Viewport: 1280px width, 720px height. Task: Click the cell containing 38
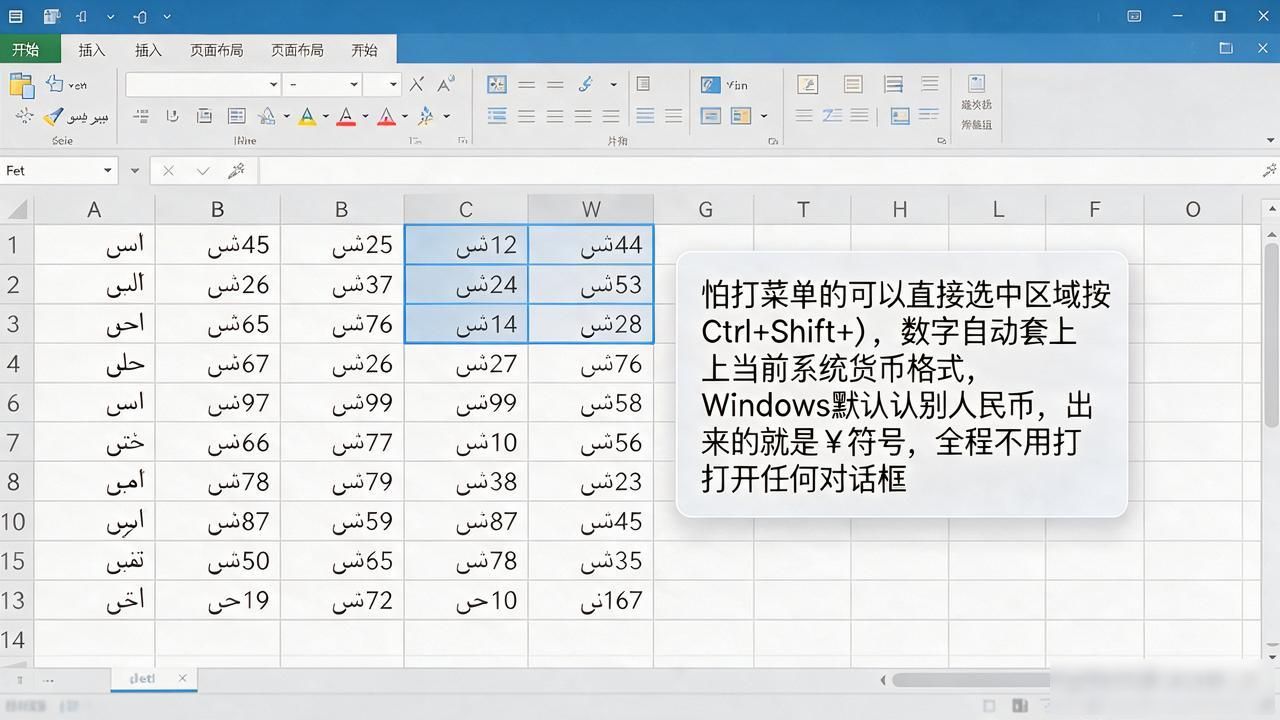[x=466, y=482]
